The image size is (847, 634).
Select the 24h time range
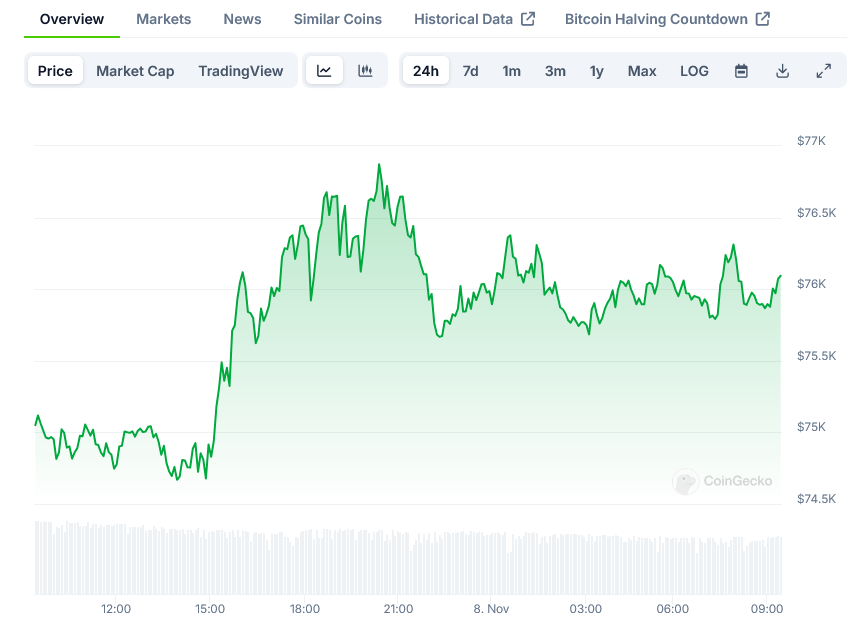point(426,71)
